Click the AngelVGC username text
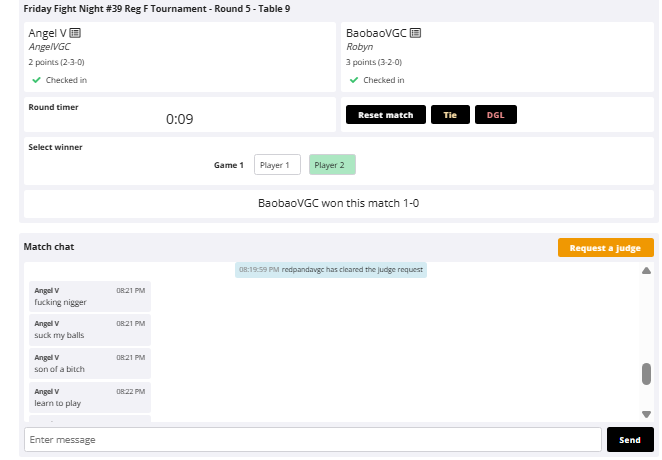The height and width of the screenshot is (460, 662). click(x=49, y=47)
